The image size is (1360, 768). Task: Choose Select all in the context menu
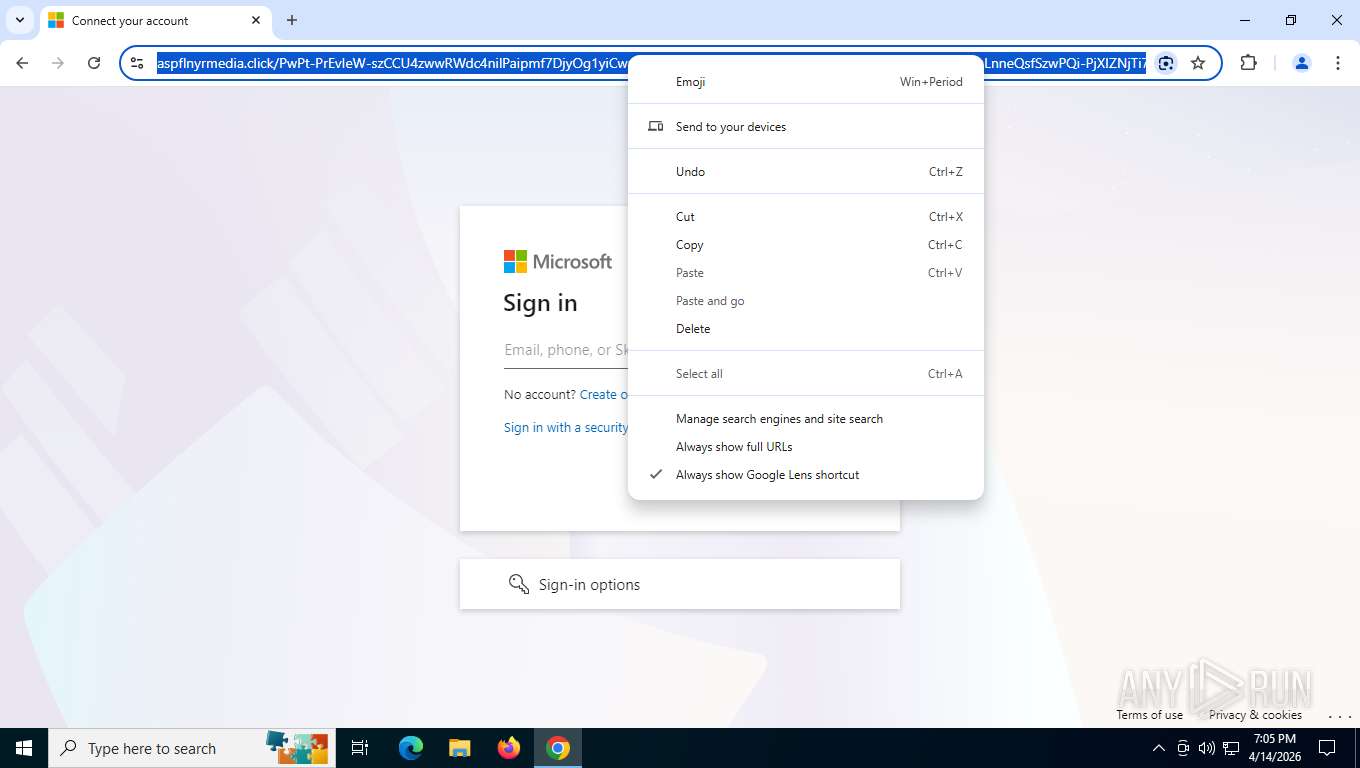pyautogui.click(x=806, y=374)
